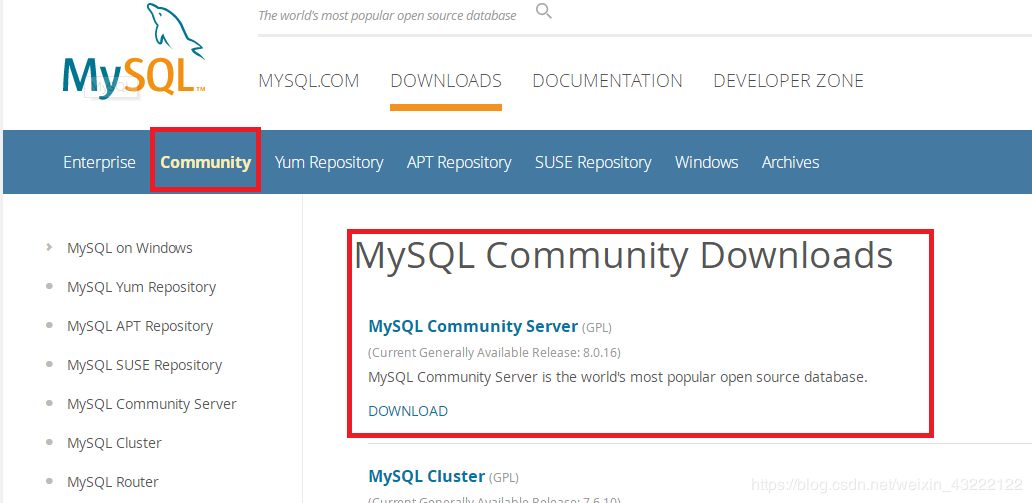Click the MySQL Community Downloads heading
This screenshot has width=1032, height=503.
(623, 255)
